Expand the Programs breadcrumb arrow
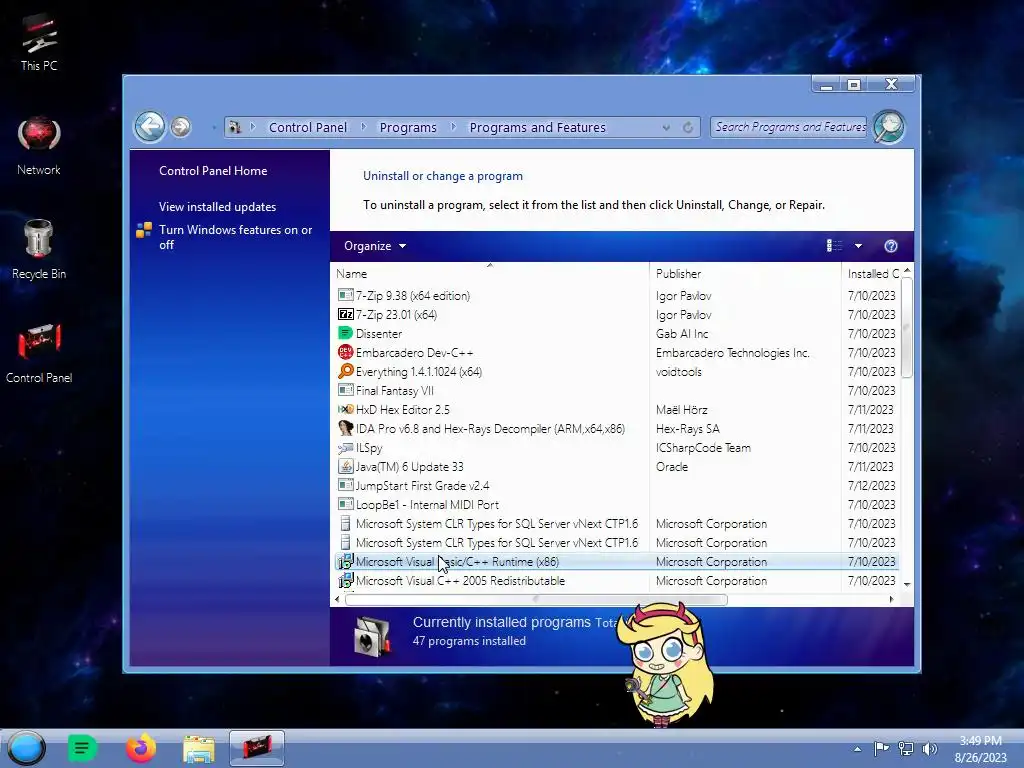Image resolution: width=1024 pixels, height=768 pixels. (x=453, y=127)
